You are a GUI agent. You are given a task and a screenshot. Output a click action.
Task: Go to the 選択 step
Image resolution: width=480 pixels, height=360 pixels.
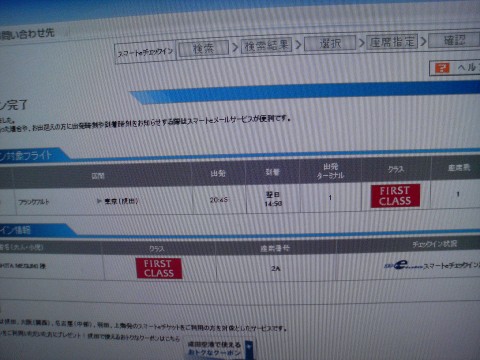click(x=330, y=43)
